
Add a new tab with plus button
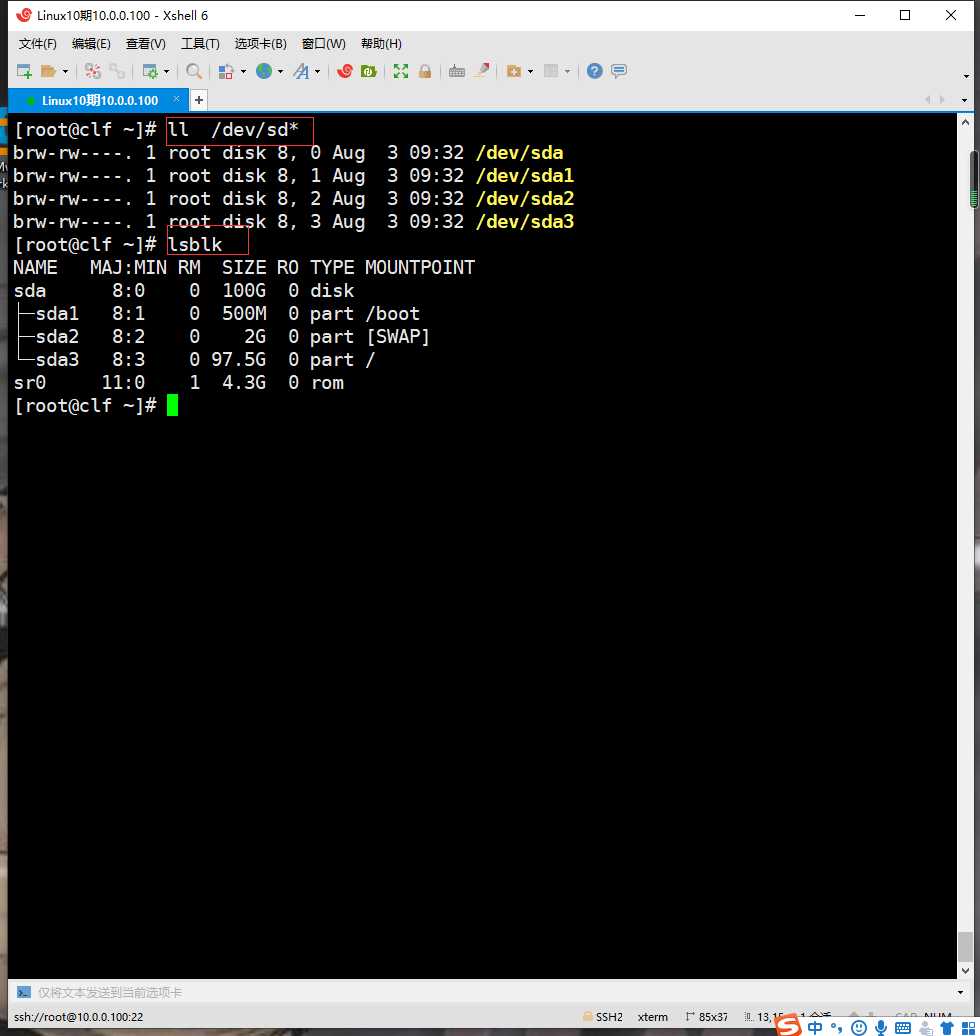point(198,100)
